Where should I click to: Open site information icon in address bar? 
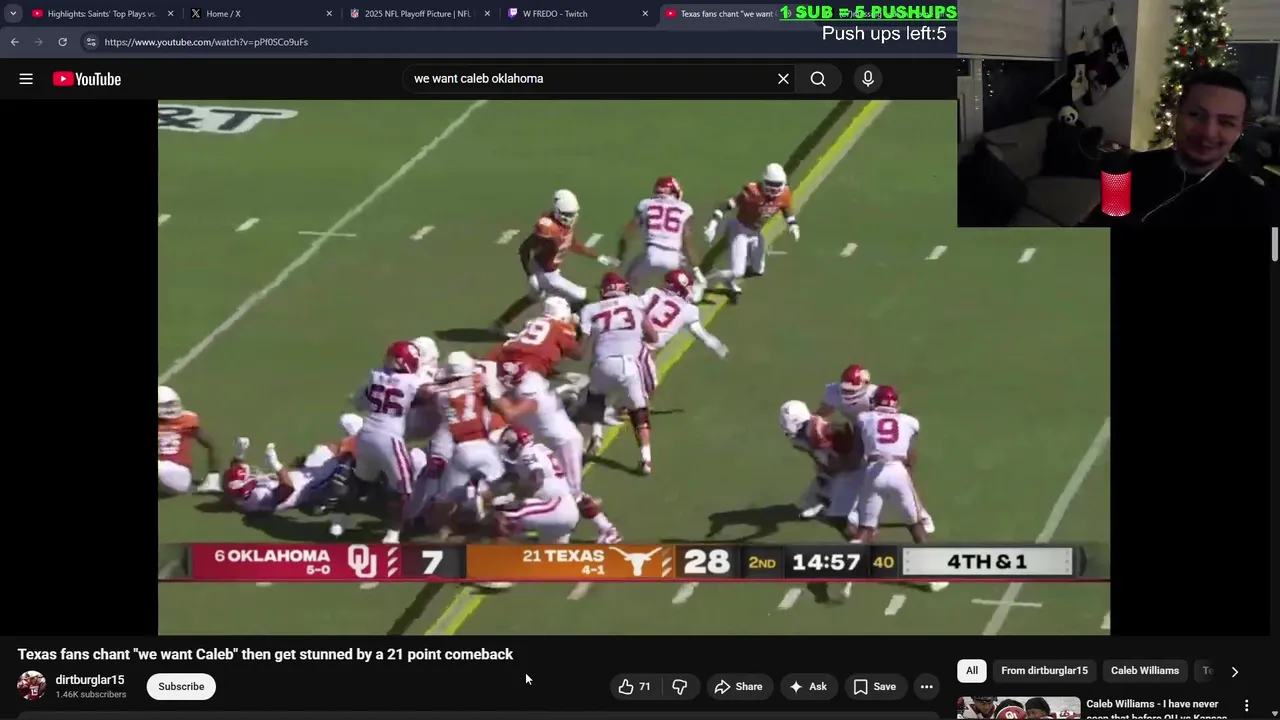tap(90, 42)
